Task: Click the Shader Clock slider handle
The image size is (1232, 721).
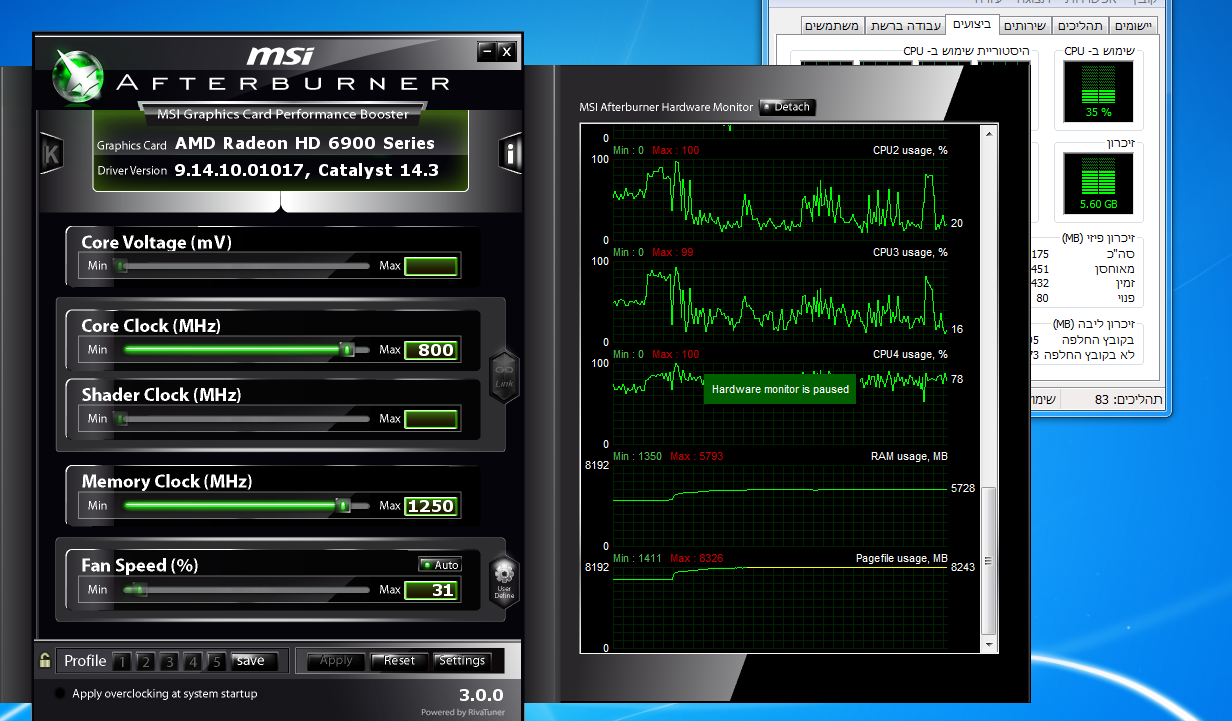Action: pyautogui.click(x=121, y=419)
